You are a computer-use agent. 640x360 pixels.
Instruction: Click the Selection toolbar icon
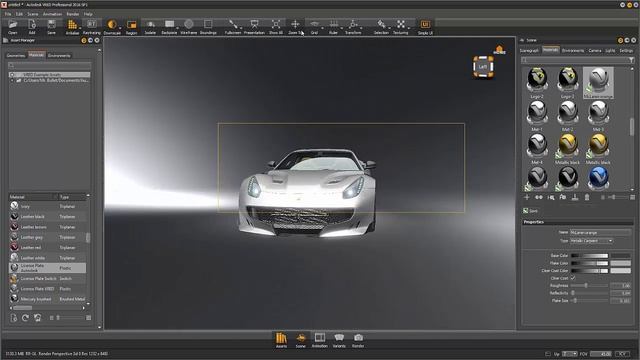(x=381, y=24)
